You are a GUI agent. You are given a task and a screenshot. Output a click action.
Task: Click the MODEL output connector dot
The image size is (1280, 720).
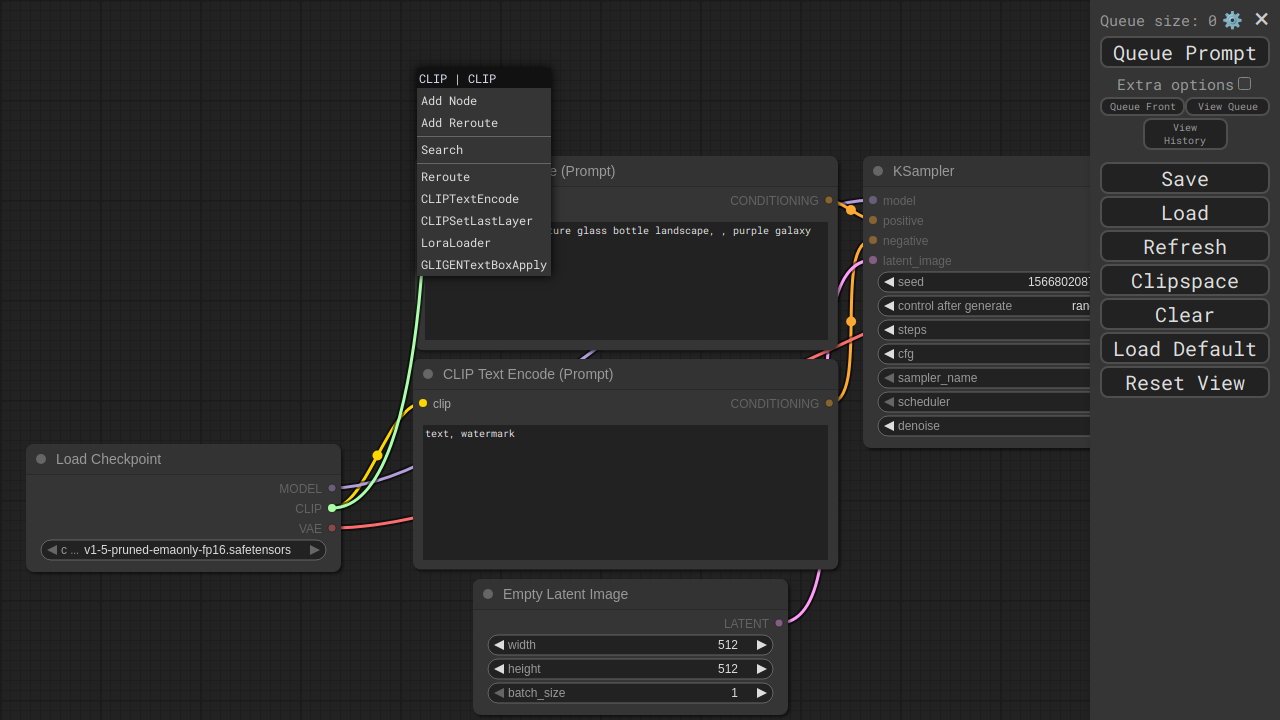tap(332, 488)
